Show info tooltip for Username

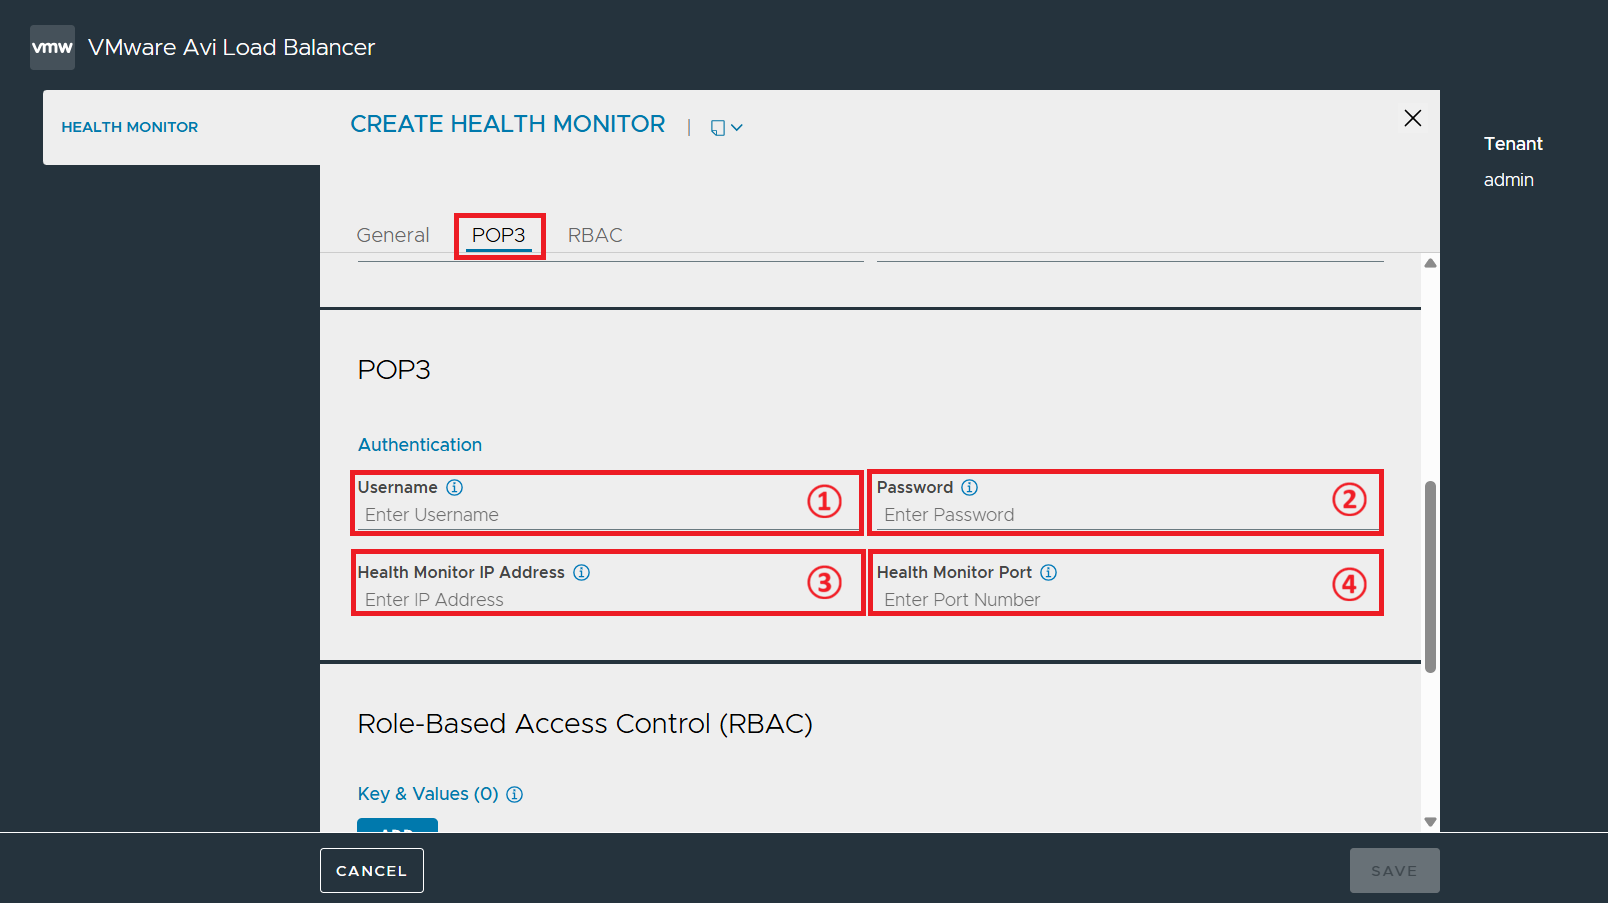click(x=454, y=487)
